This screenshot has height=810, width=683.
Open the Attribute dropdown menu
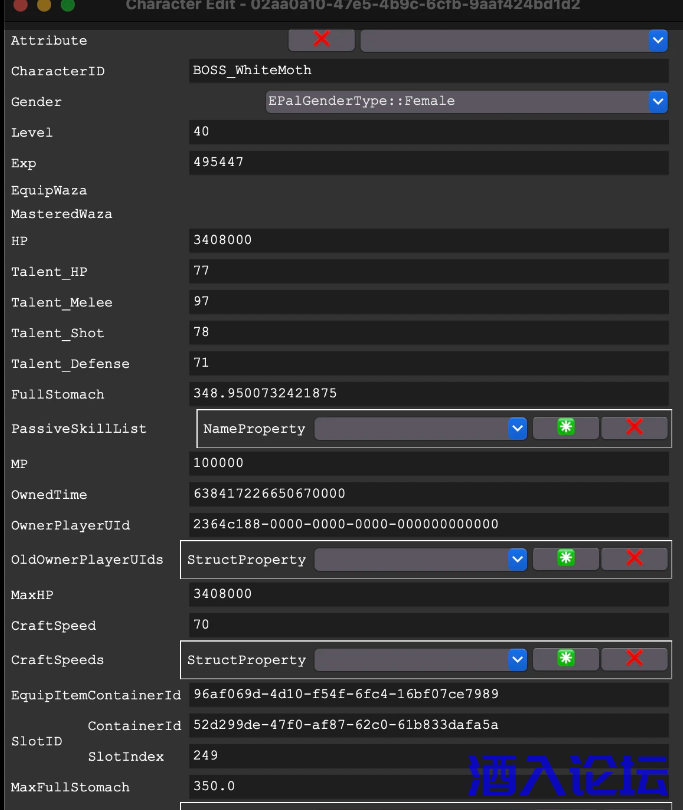tap(513, 40)
